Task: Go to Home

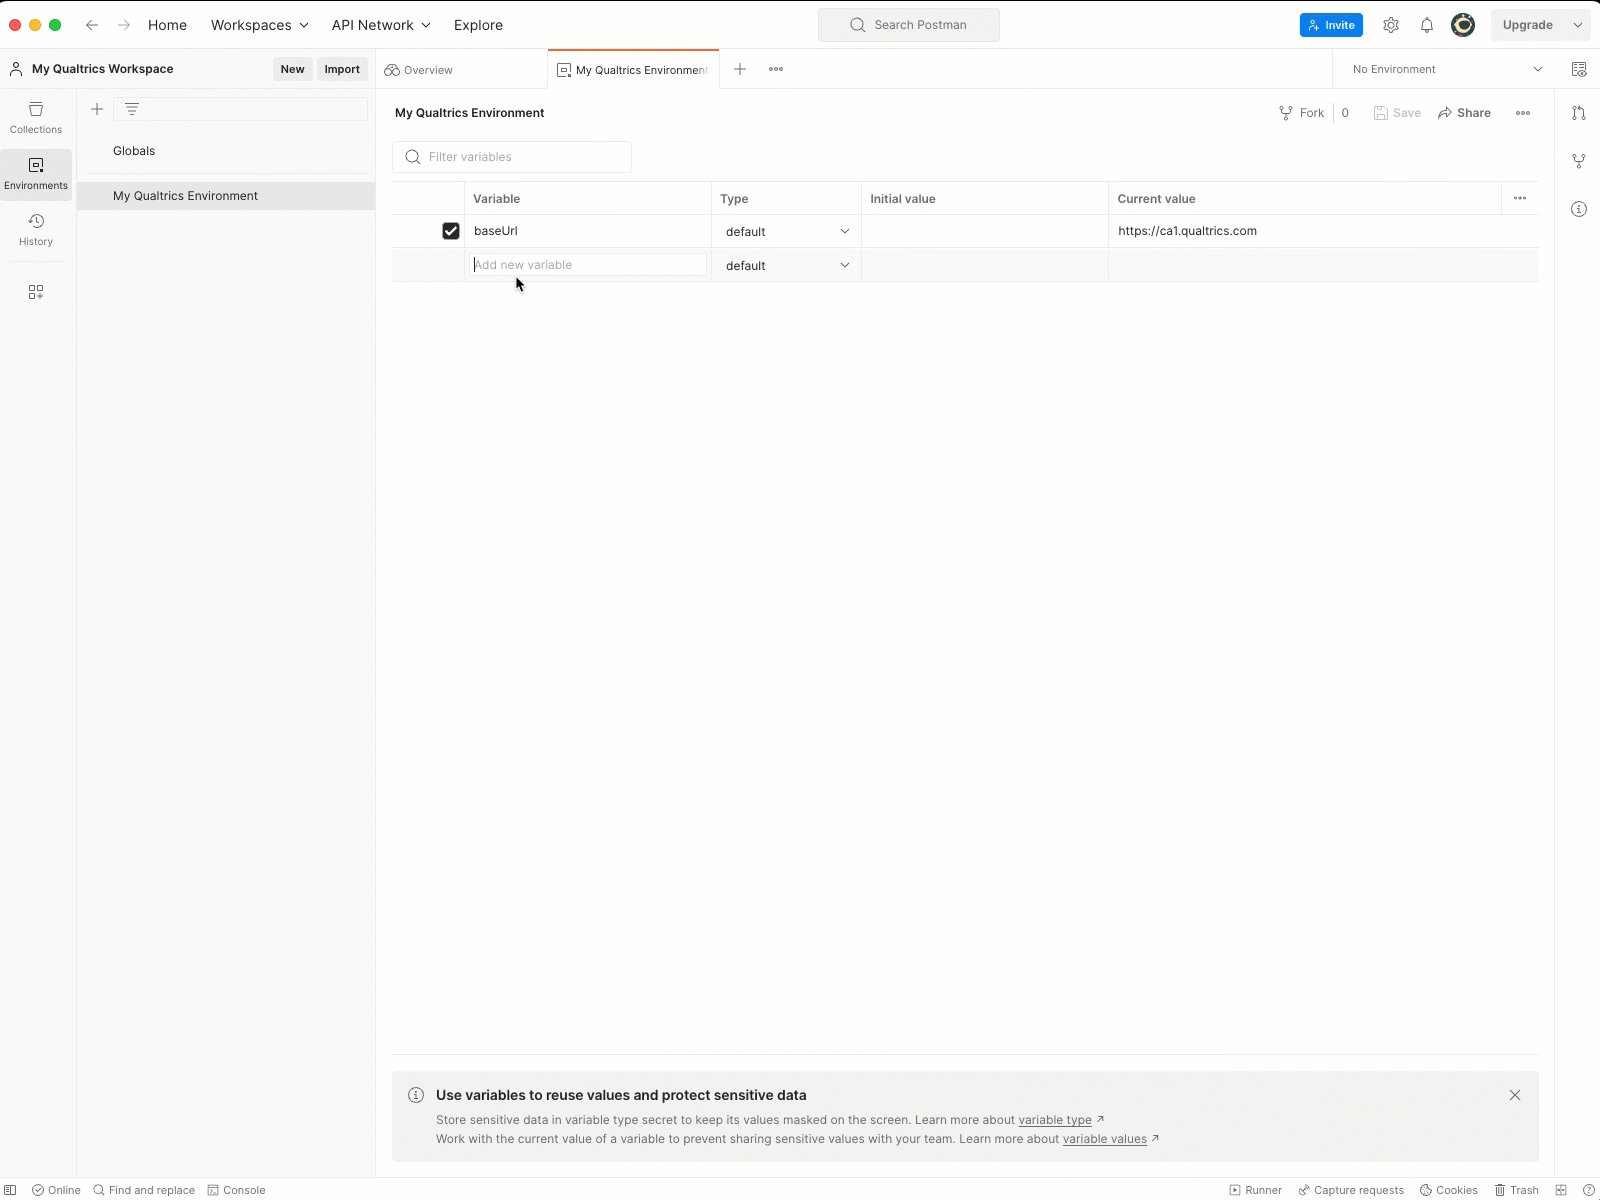Action: [x=168, y=25]
